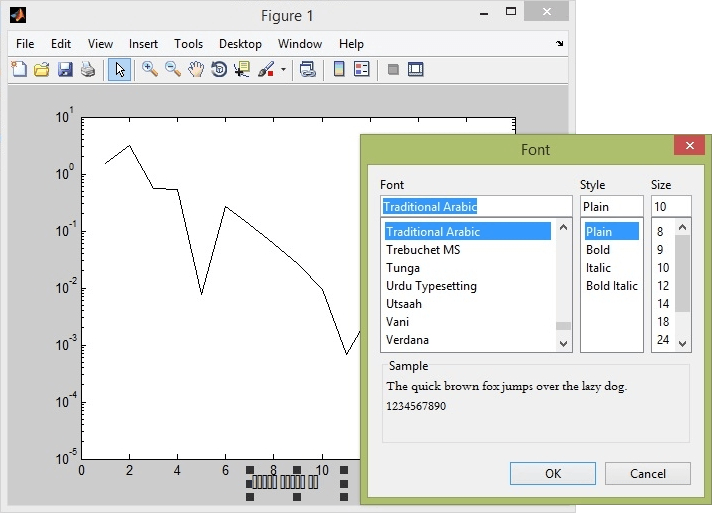Save the figure with the floppy icon
This screenshot has width=712, height=513.
(65, 69)
